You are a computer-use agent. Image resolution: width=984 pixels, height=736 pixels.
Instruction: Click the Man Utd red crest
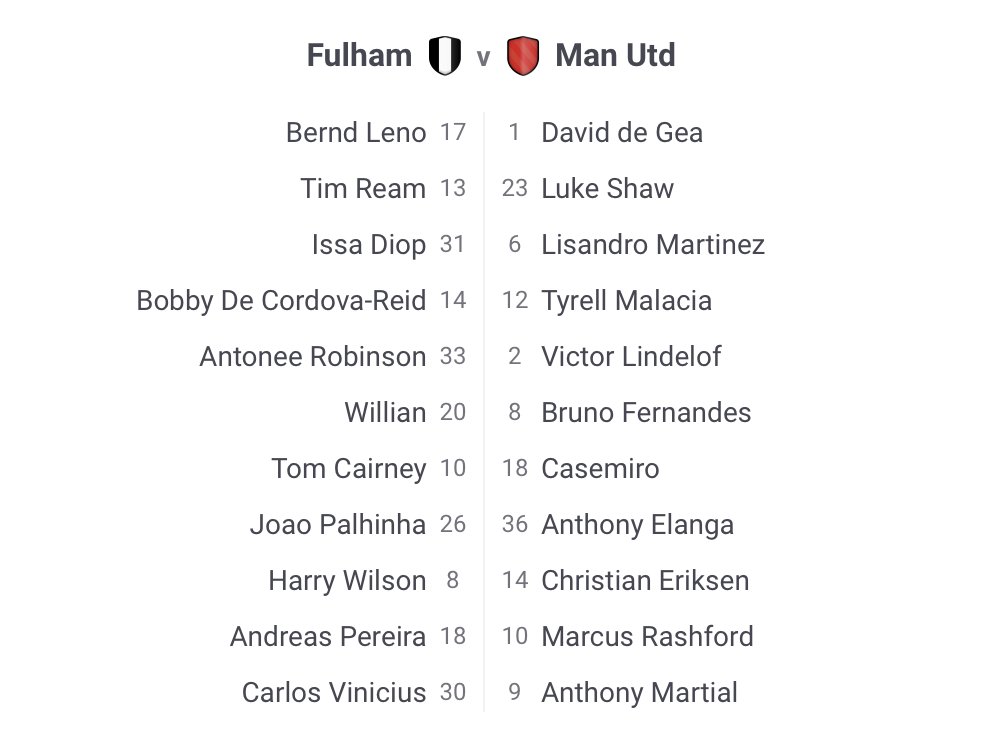tap(522, 56)
